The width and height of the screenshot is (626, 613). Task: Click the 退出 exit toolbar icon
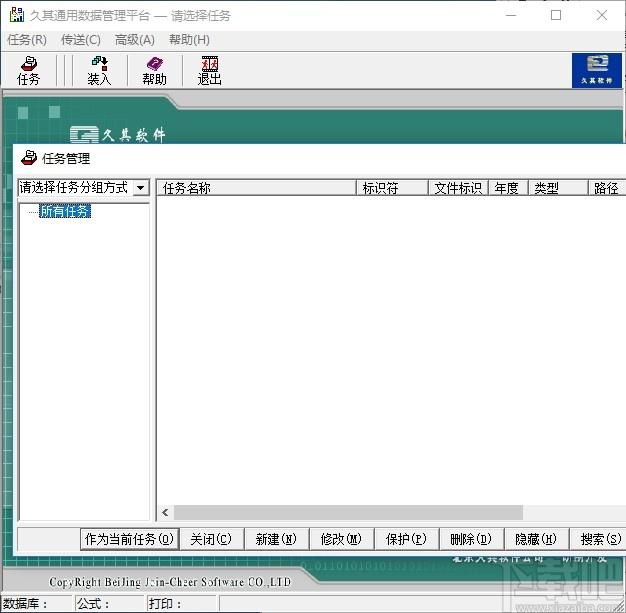point(210,71)
